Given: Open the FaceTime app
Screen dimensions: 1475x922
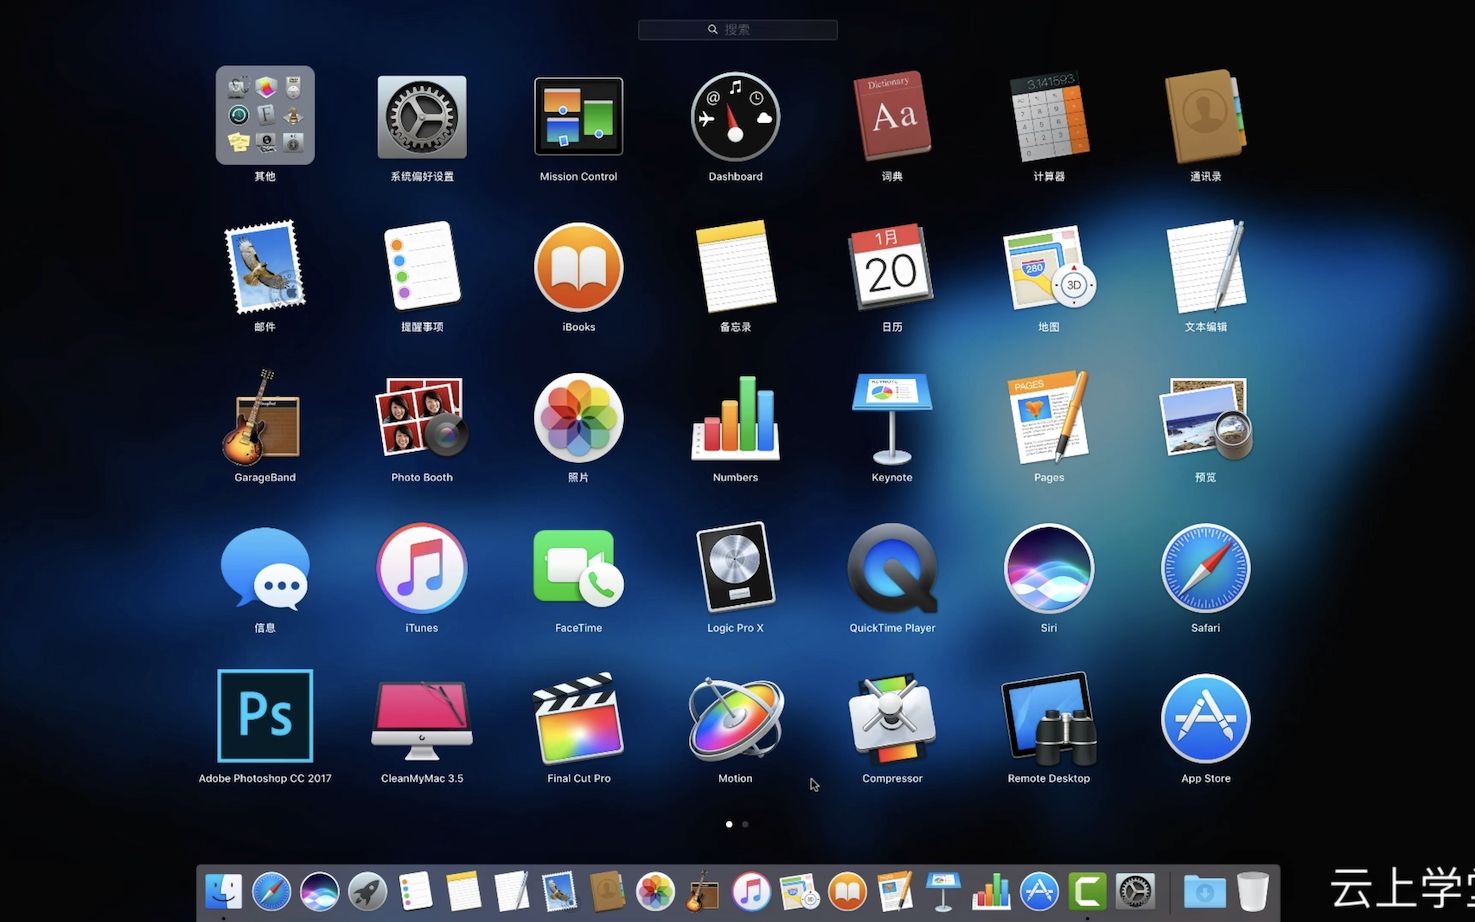Looking at the screenshot, I should pyautogui.click(x=579, y=568).
